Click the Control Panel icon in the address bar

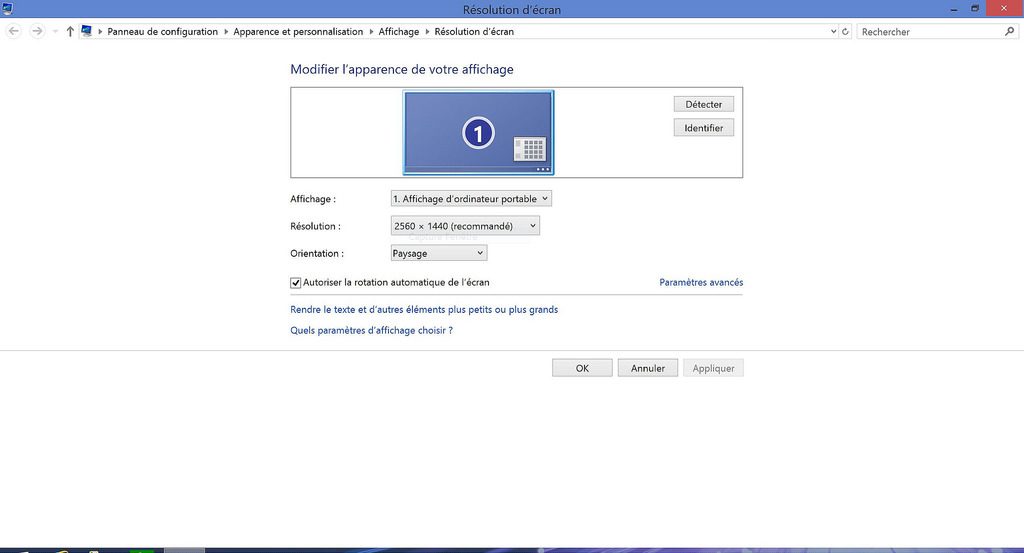[87, 32]
